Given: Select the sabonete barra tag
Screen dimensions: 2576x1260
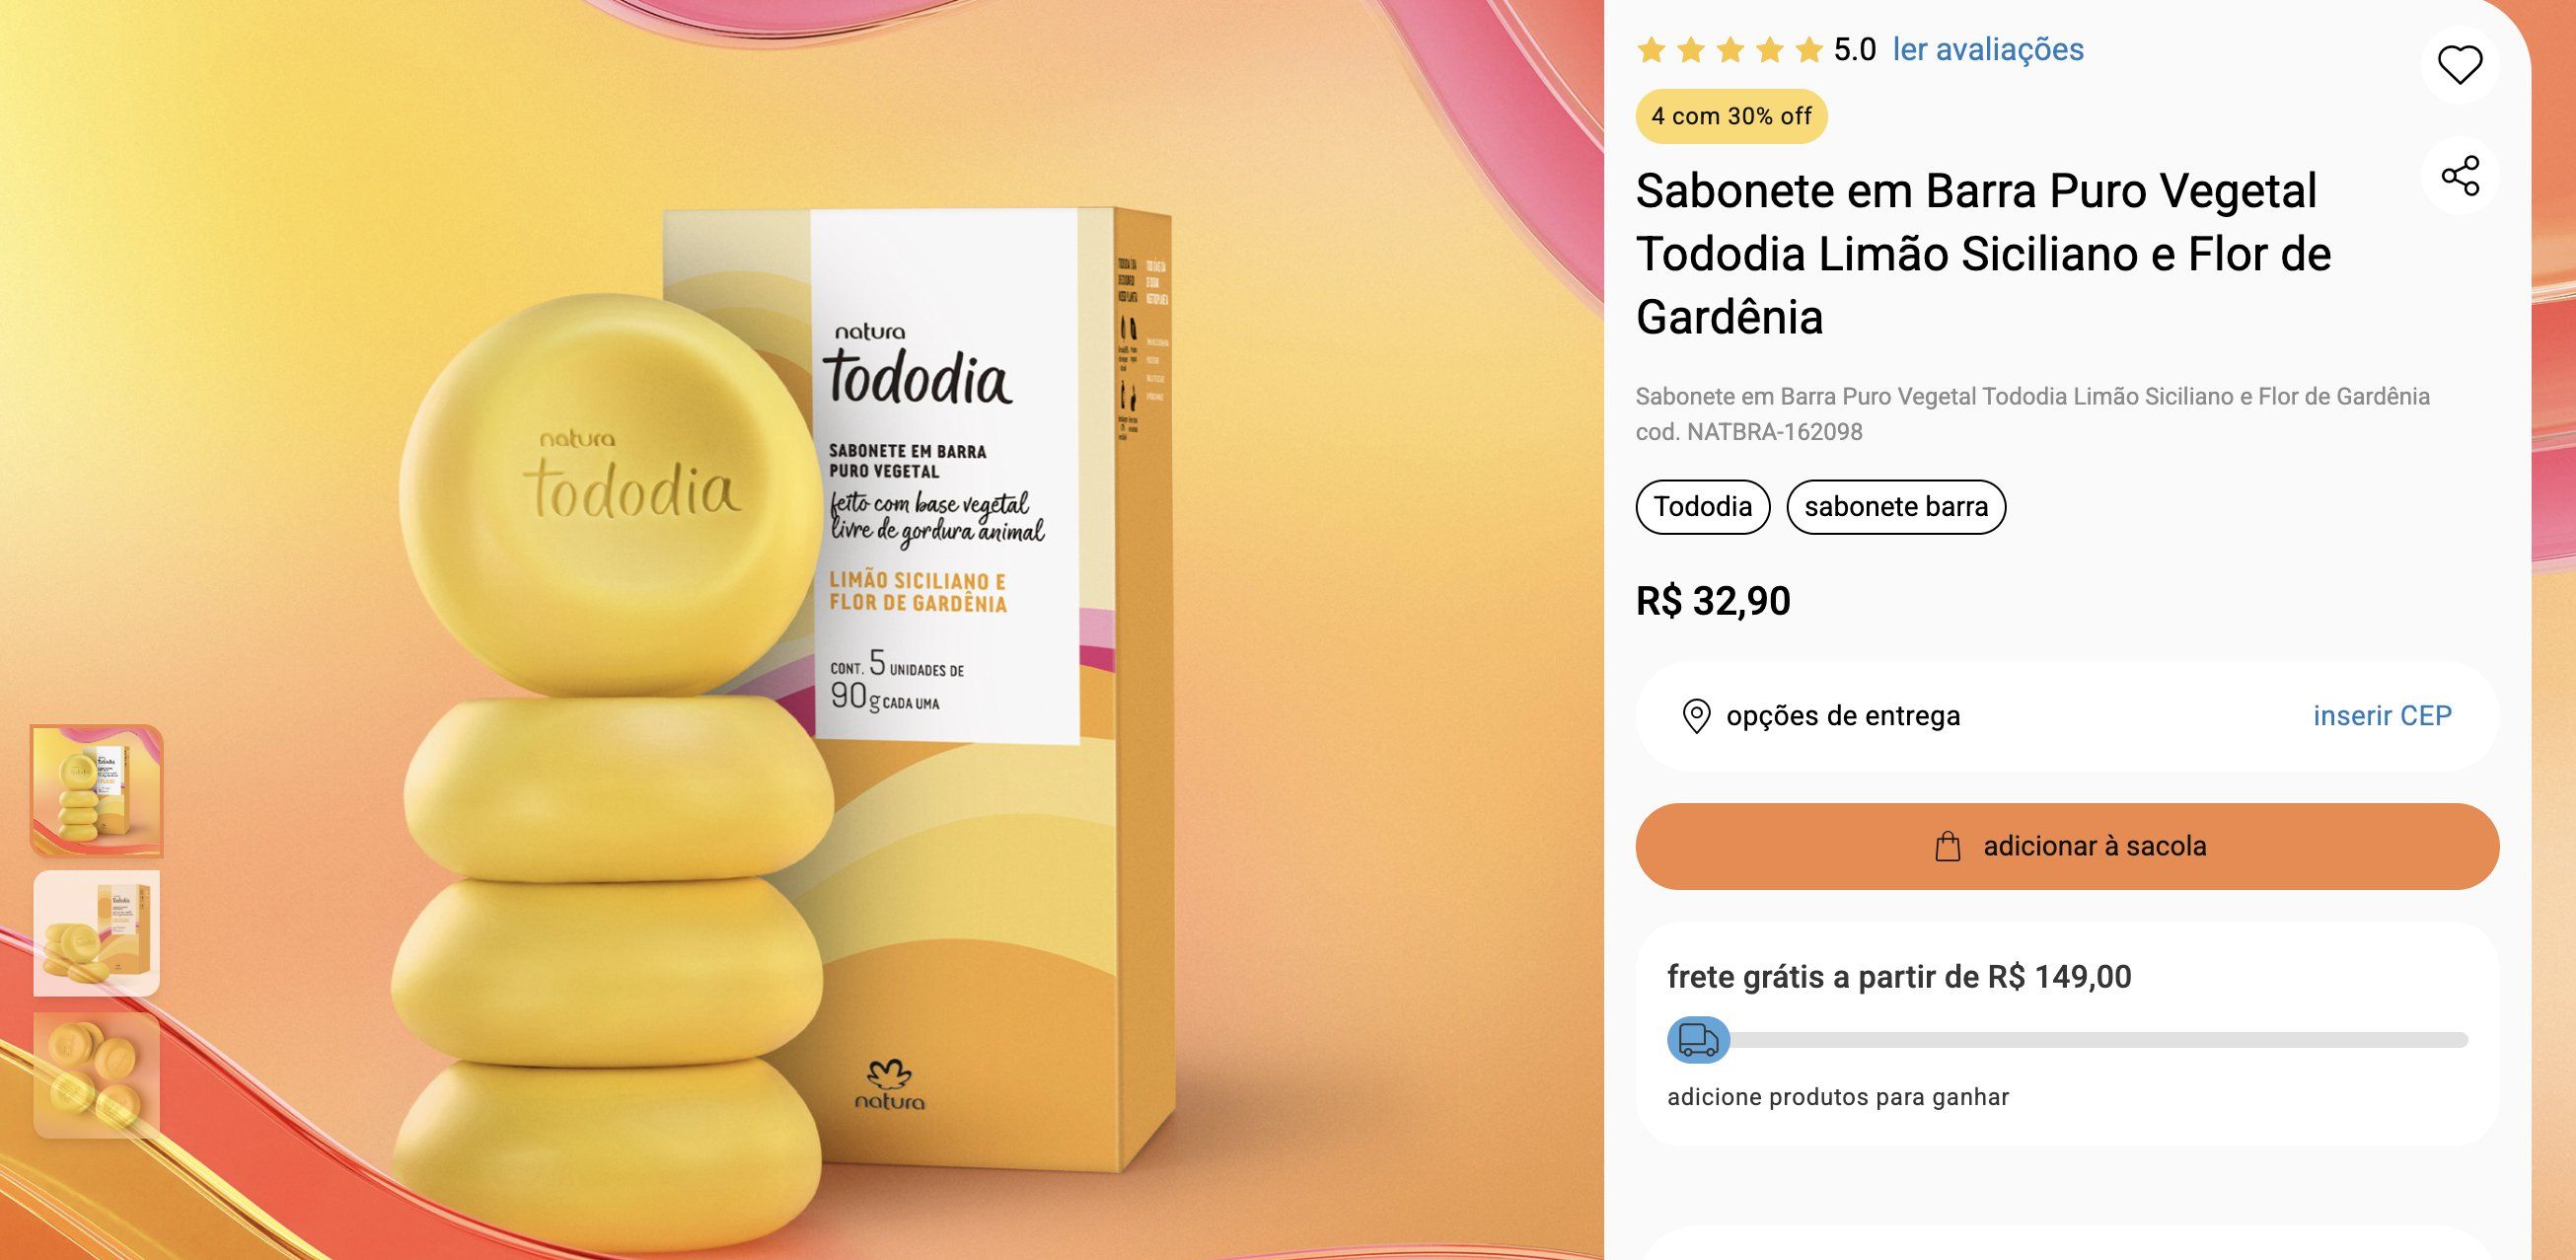Looking at the screenshot, I should (1896, 507).
